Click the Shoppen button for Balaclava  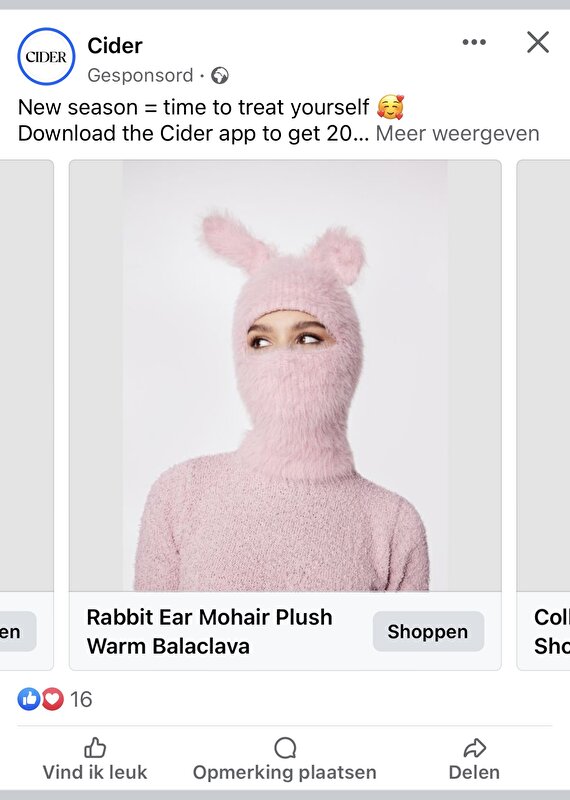tap(428, 632)
